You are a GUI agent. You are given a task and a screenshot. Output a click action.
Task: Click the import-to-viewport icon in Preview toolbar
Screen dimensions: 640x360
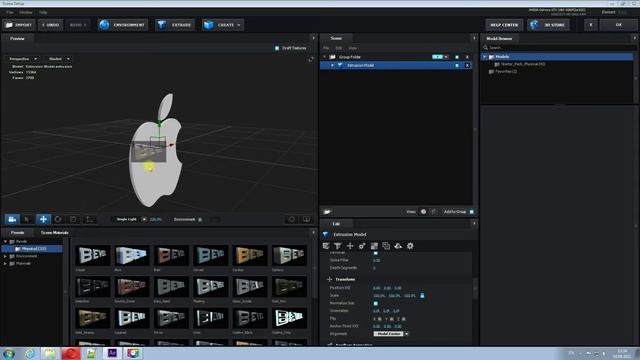[x=306, y=220]
